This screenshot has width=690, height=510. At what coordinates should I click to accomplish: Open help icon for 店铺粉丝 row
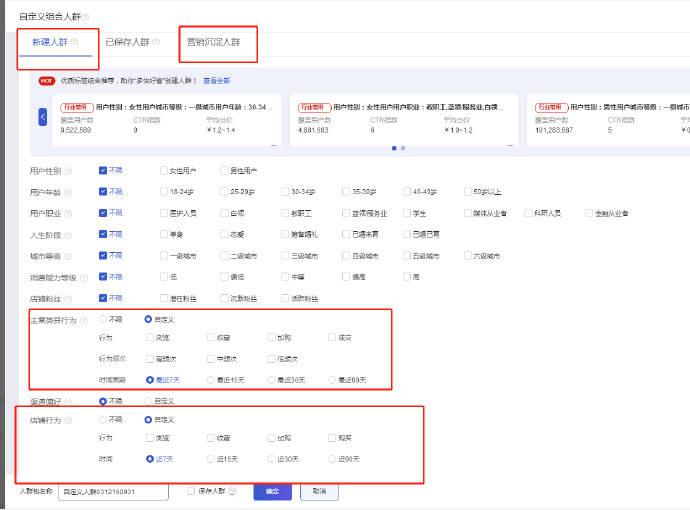click(68, 299)
